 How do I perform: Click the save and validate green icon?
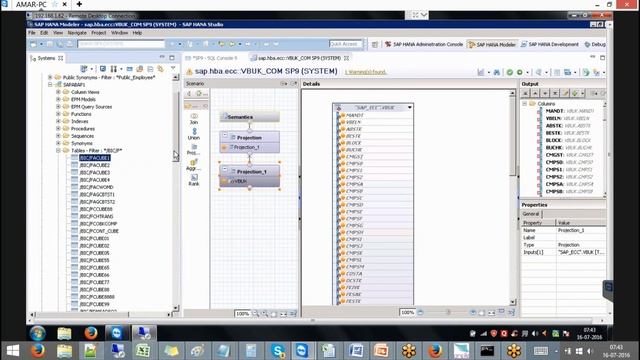coord(509,72)
